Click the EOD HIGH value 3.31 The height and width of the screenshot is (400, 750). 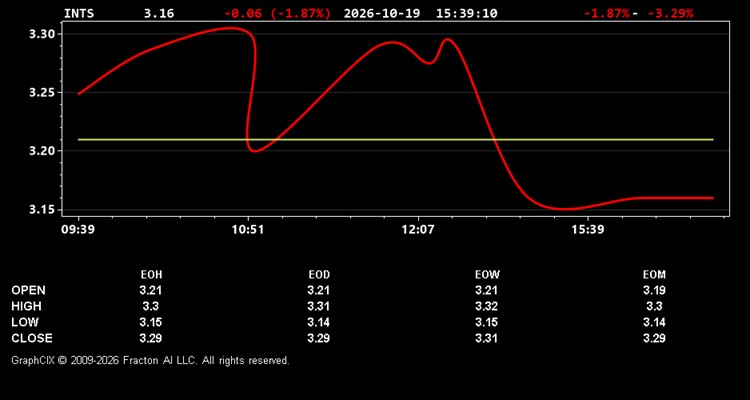pyautogui.click(x=319, y=306)
